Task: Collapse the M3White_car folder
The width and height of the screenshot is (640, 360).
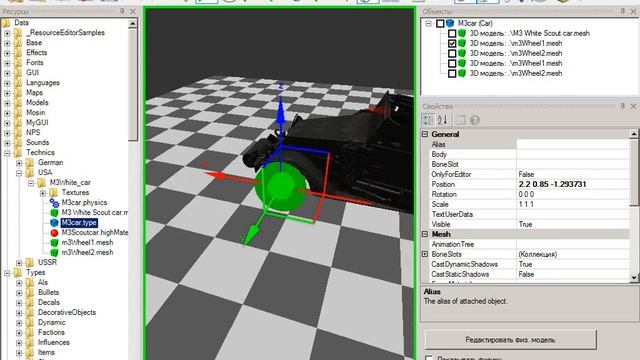Action: pyautogui.click(x=31, y=182)
